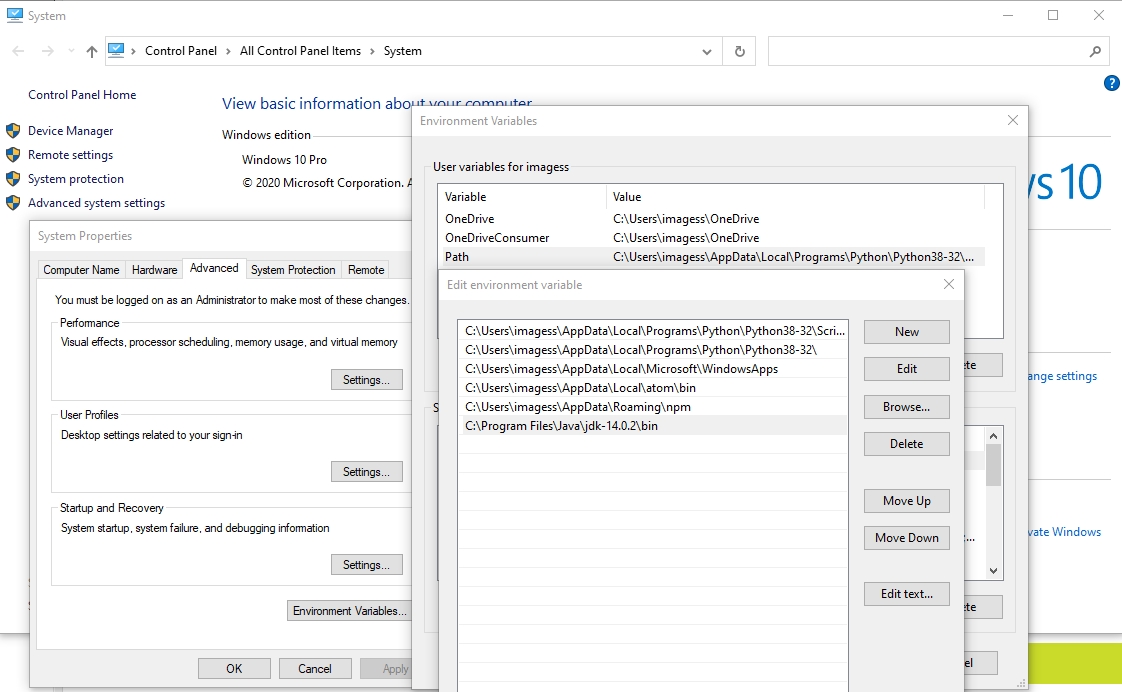
Task: Expand the chevron after Control Panel breadcrumb
Action: pyautogui.click(x=228, y=52)
